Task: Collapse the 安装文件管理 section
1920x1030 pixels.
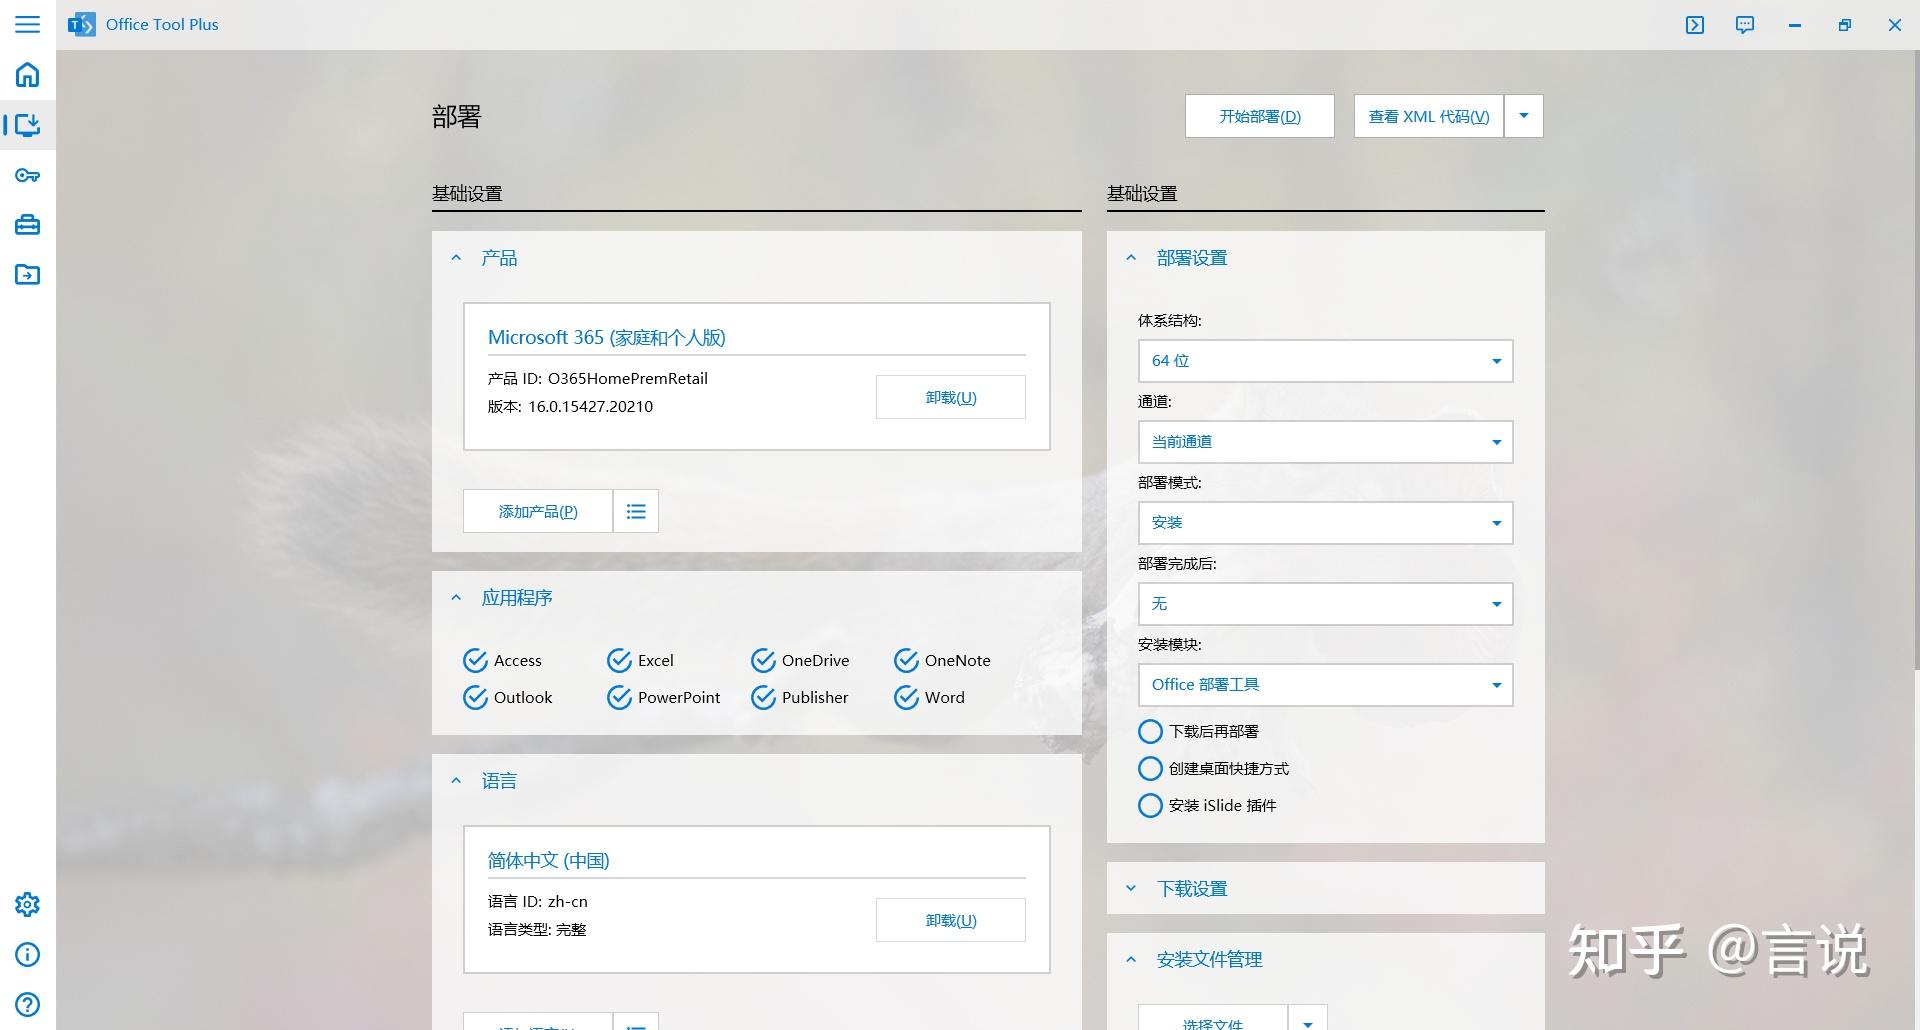Action: pyautogui.click(x=1131, y=960)
